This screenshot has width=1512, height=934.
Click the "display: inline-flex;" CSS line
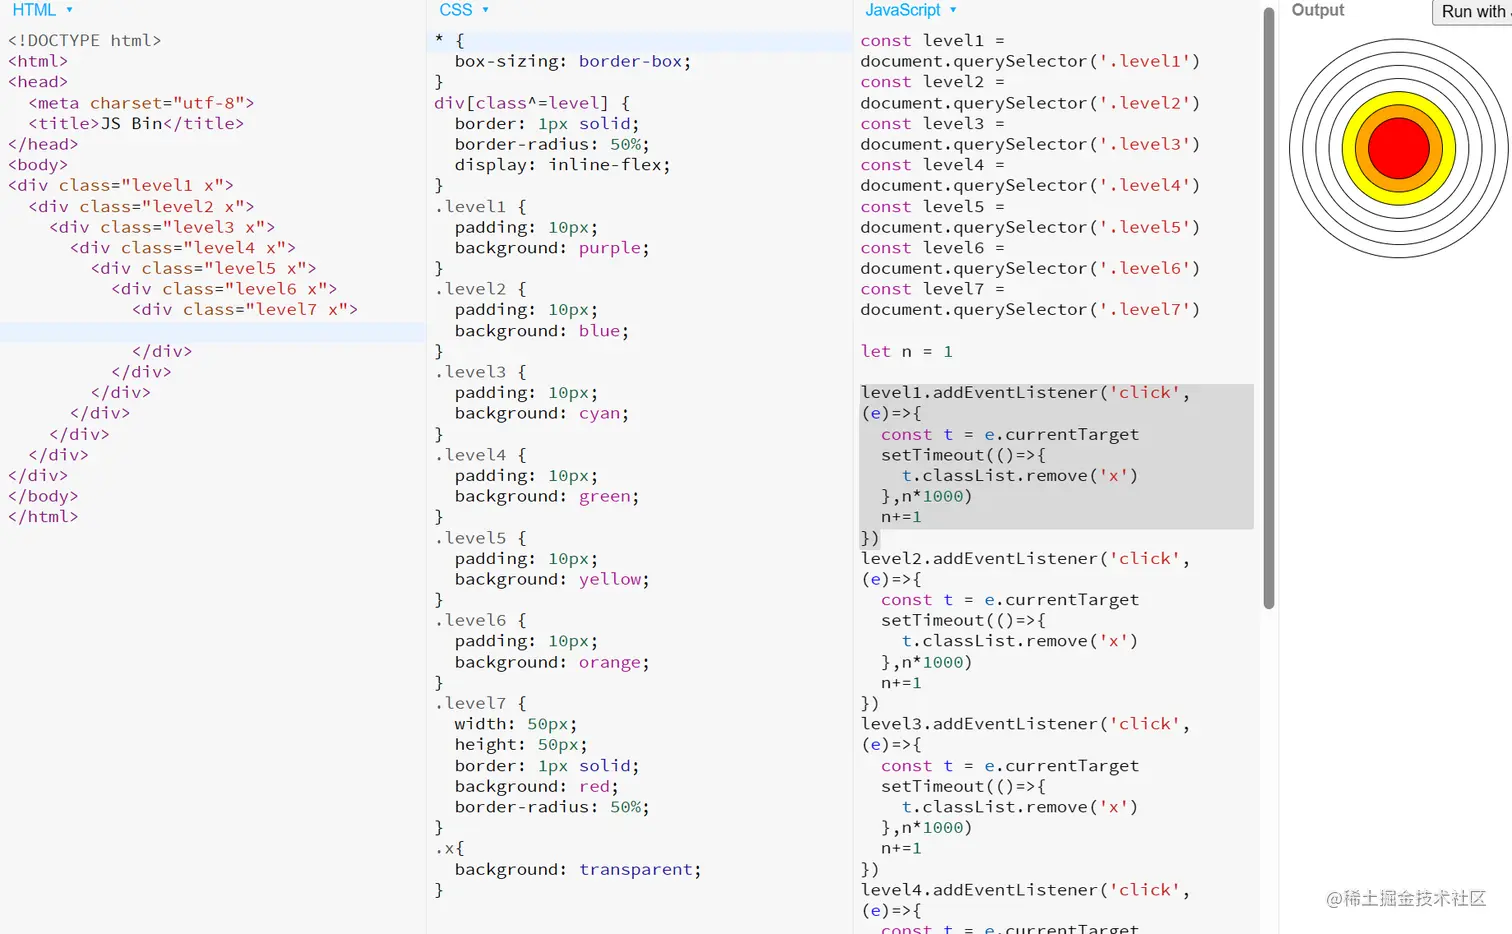[563, 165]
